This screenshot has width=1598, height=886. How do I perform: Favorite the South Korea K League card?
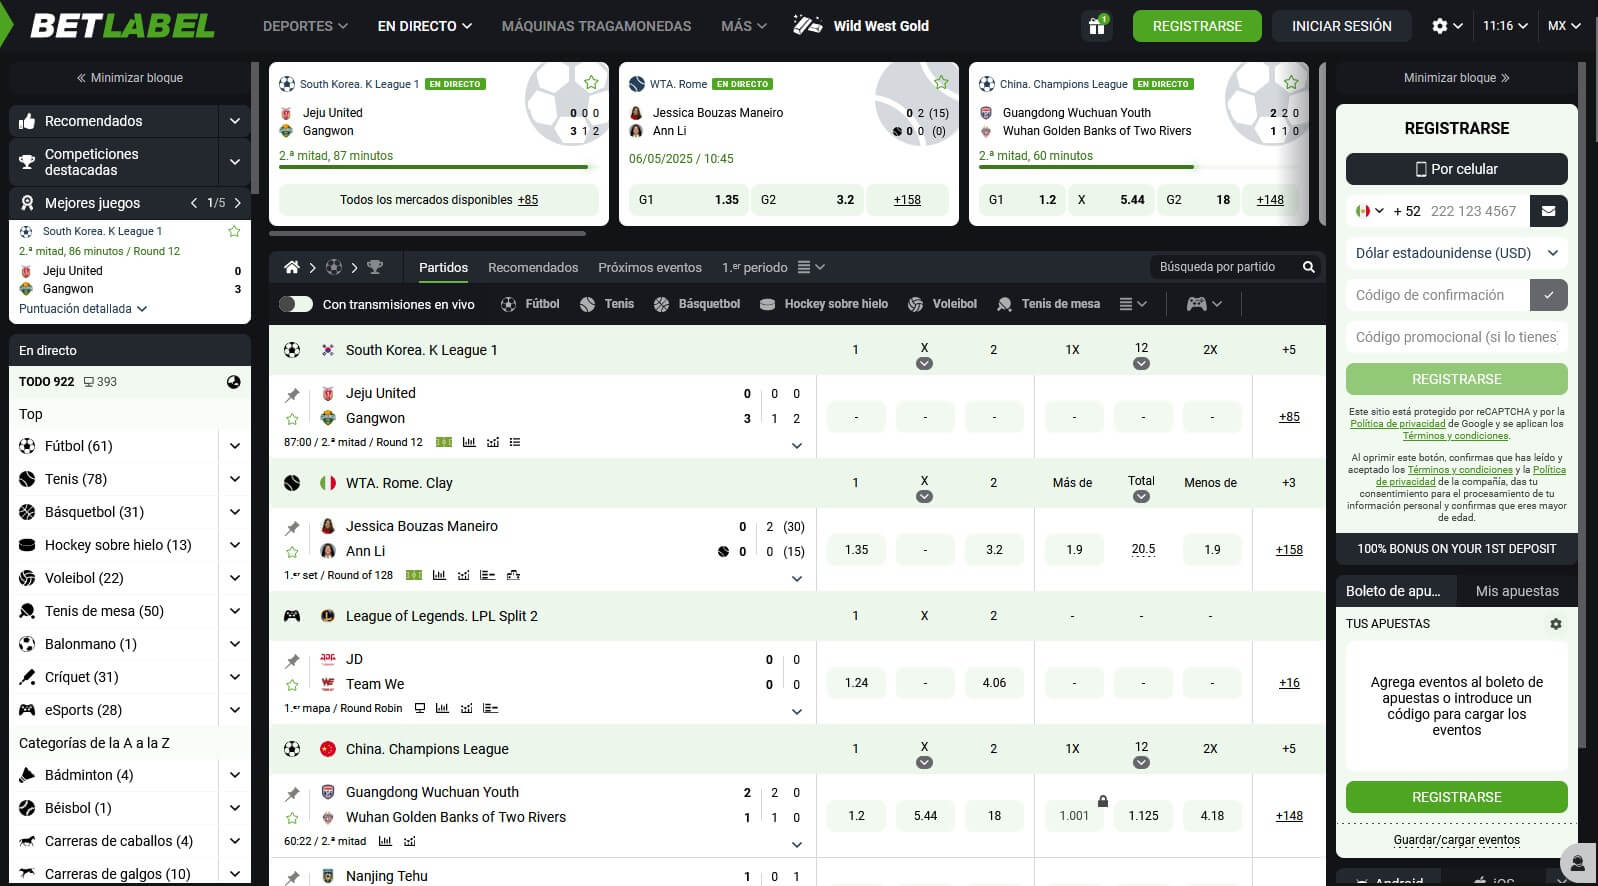(591, 82)
